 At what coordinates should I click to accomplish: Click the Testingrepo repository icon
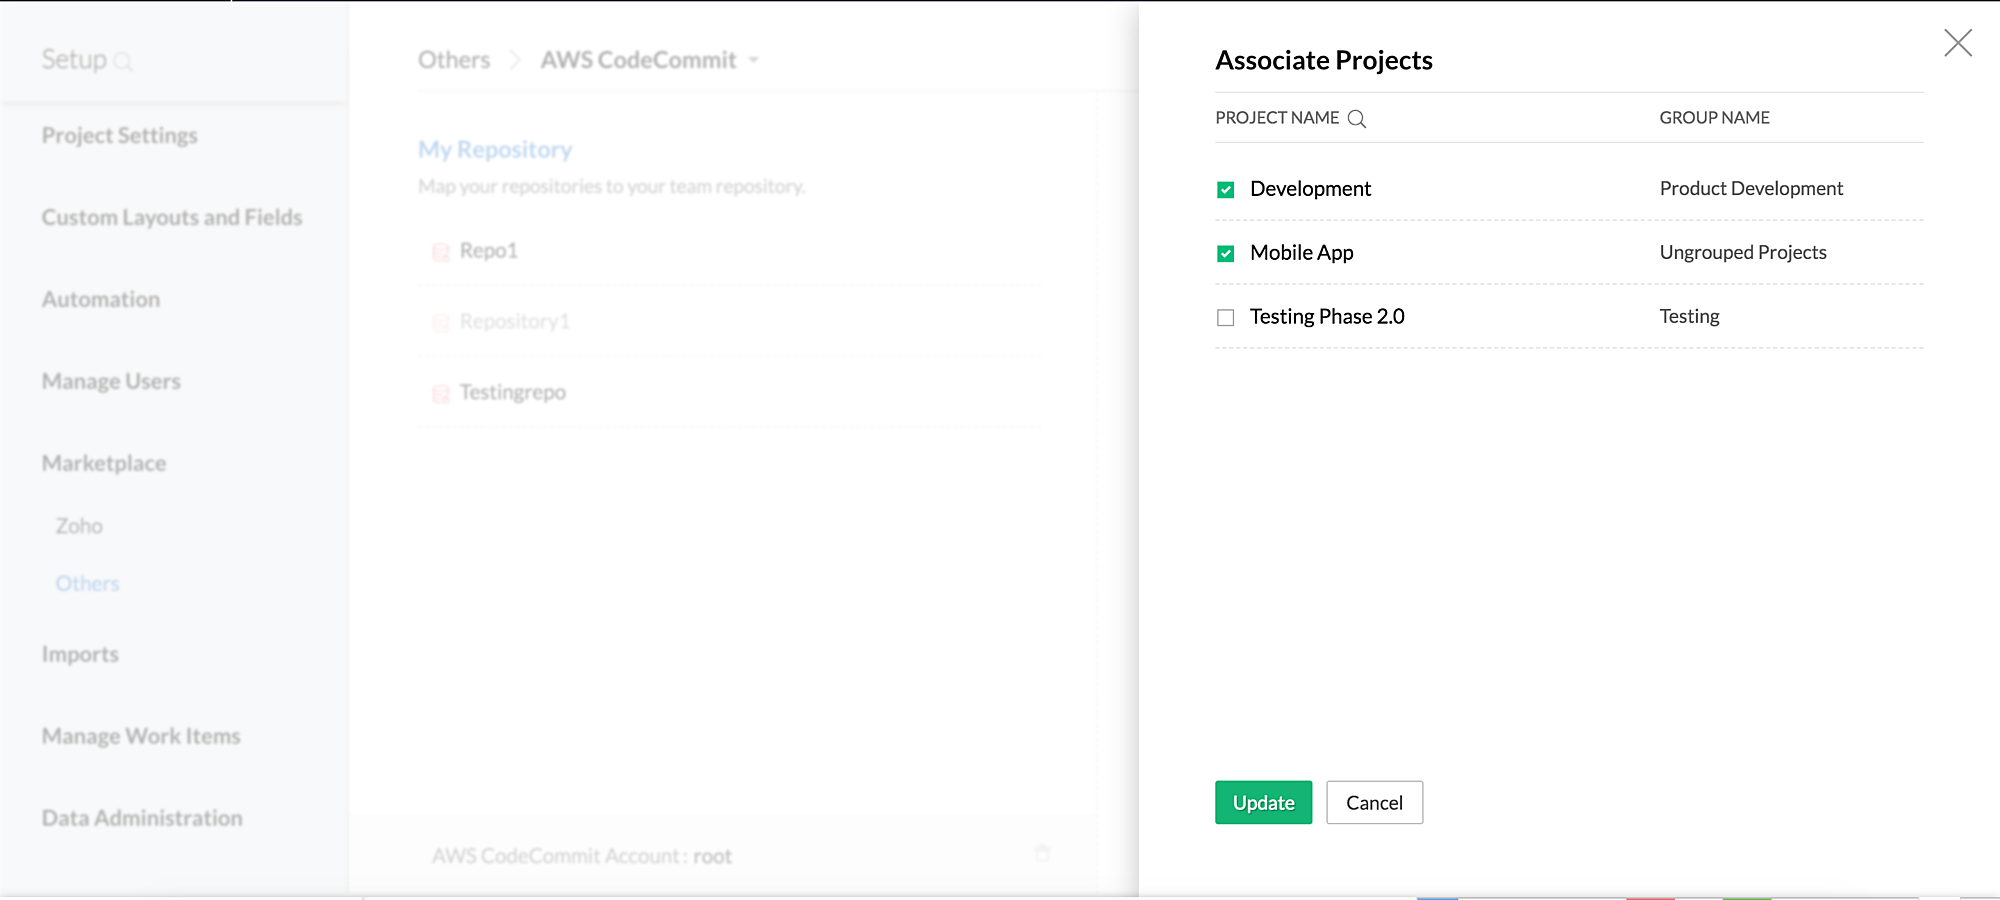tap(440, 394)
